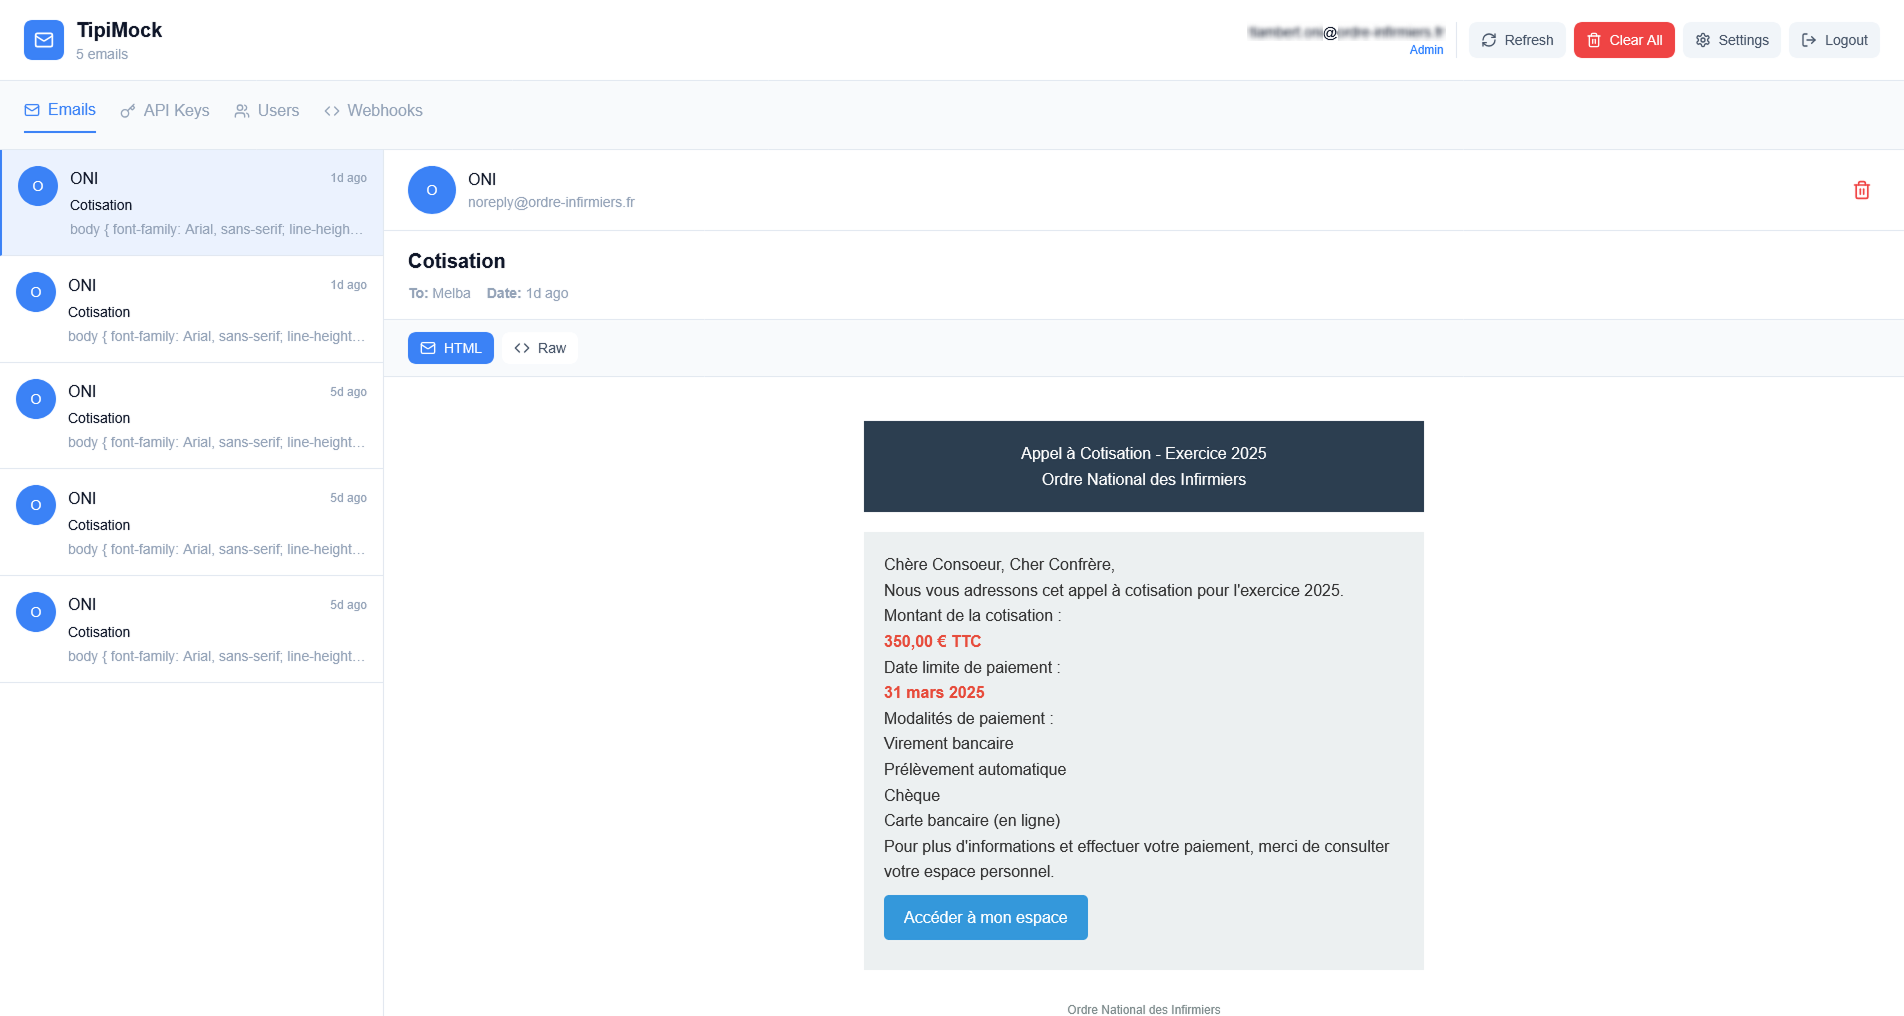This screenshot has width=1904, height=1016.
Task: Select the Emails tab
Action: coord(60,110)
